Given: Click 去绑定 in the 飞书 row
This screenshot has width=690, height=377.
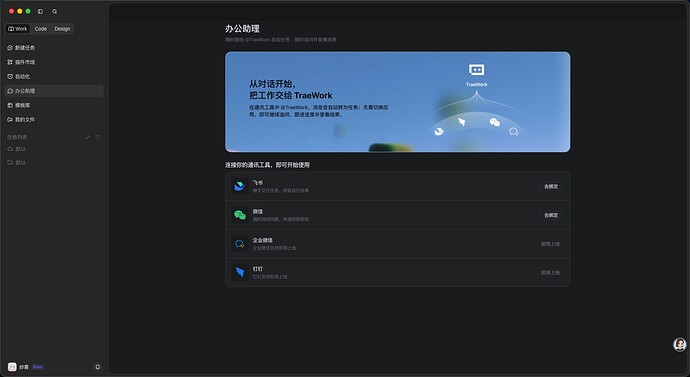Looking at the screenshot, I should click(551, 187).
